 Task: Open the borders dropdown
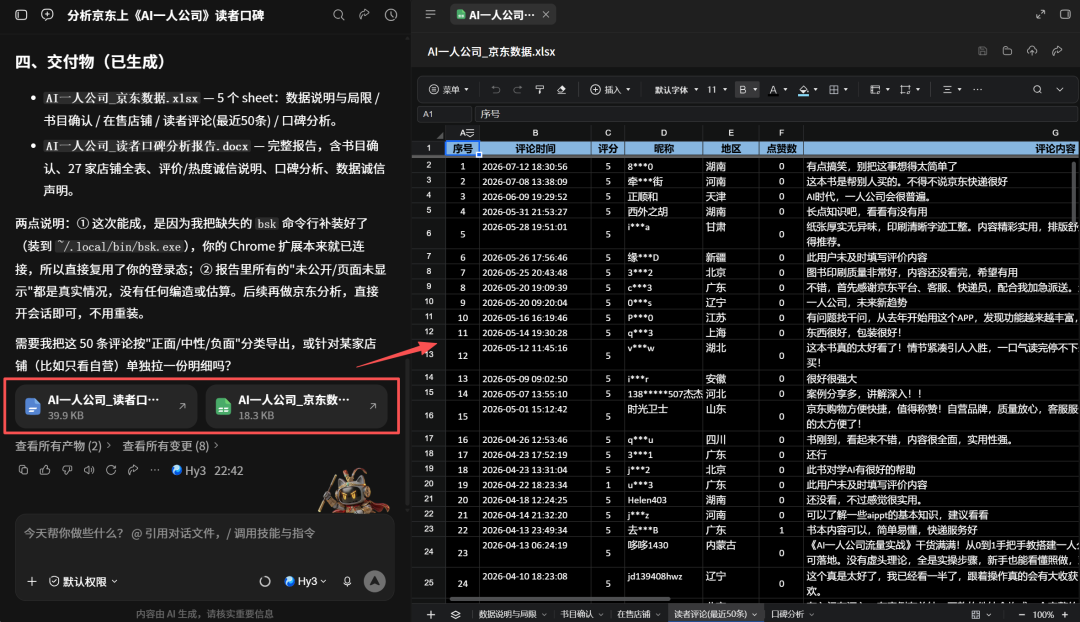point(838,90)
